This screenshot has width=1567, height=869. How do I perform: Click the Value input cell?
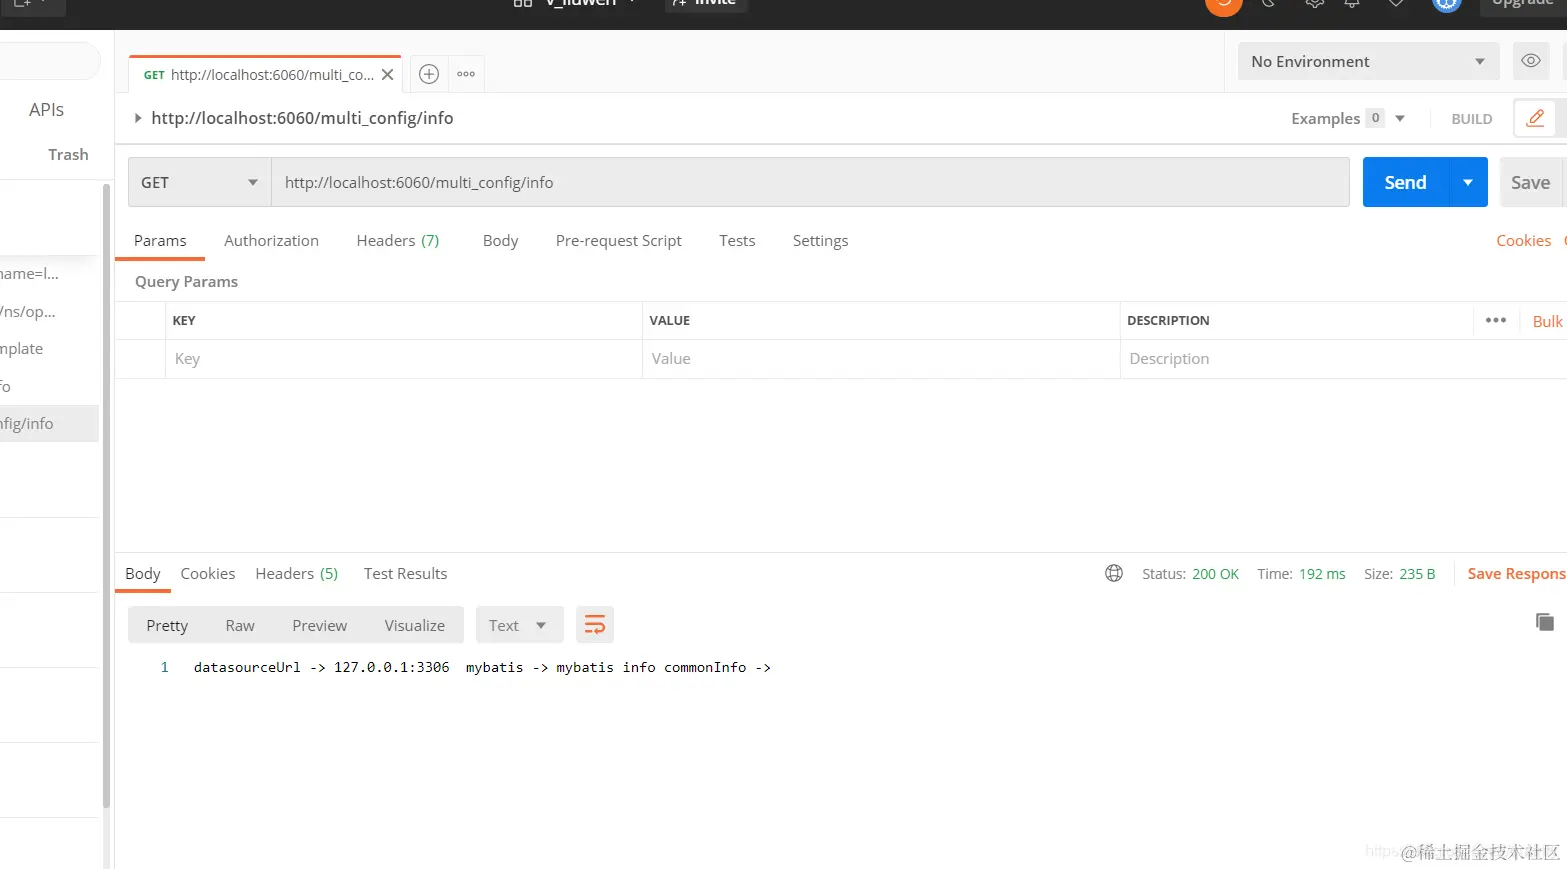(881, 359)
